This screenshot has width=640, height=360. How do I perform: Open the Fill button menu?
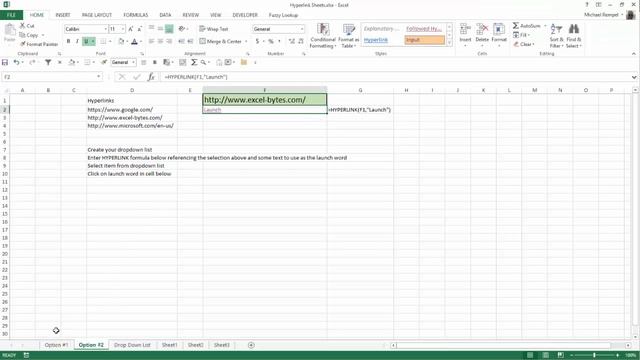[521, 35]
